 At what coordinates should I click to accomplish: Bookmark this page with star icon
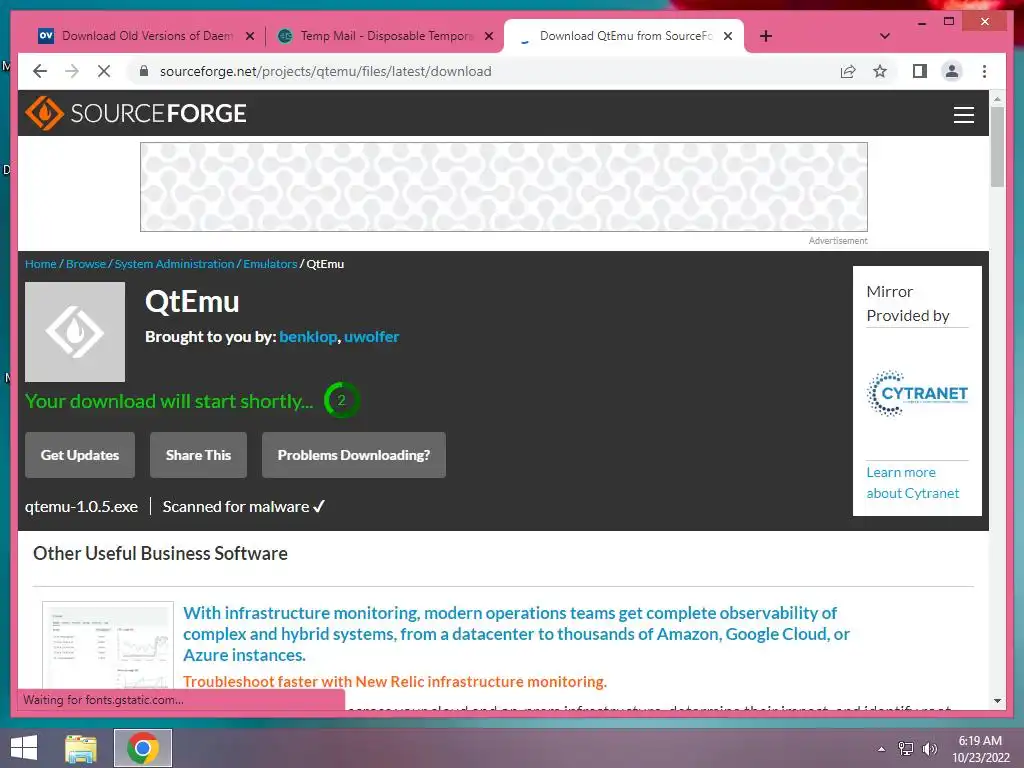tap(880, 71)
